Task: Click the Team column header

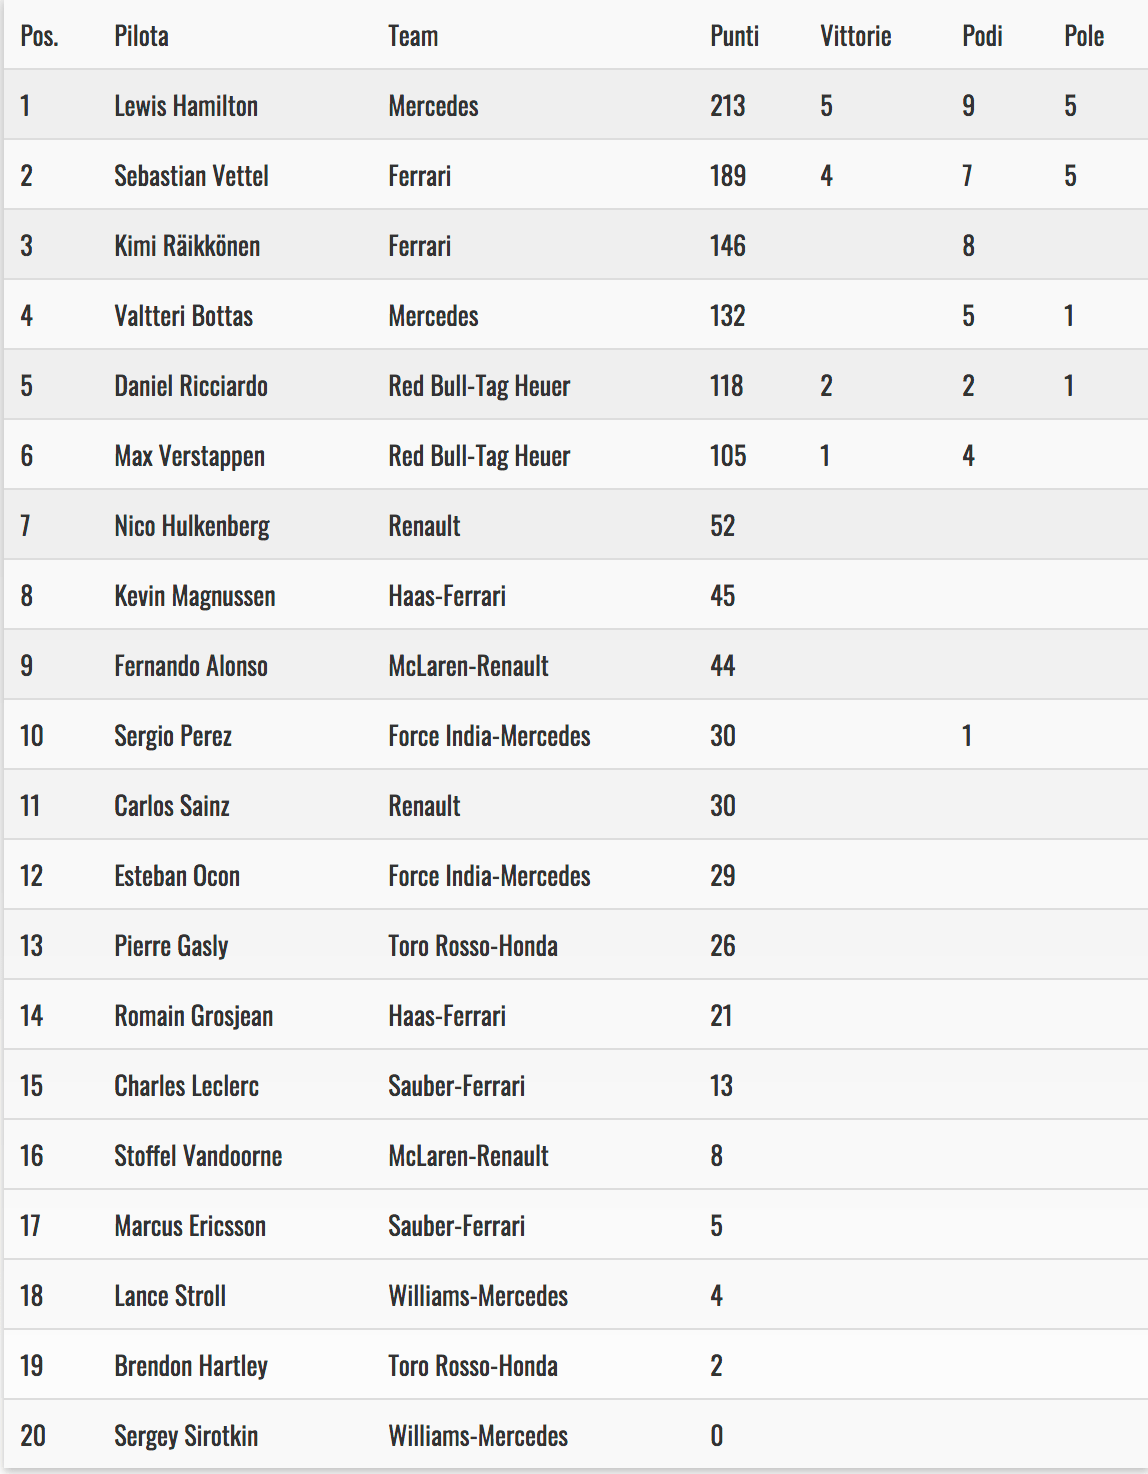Action: point(413,37)
